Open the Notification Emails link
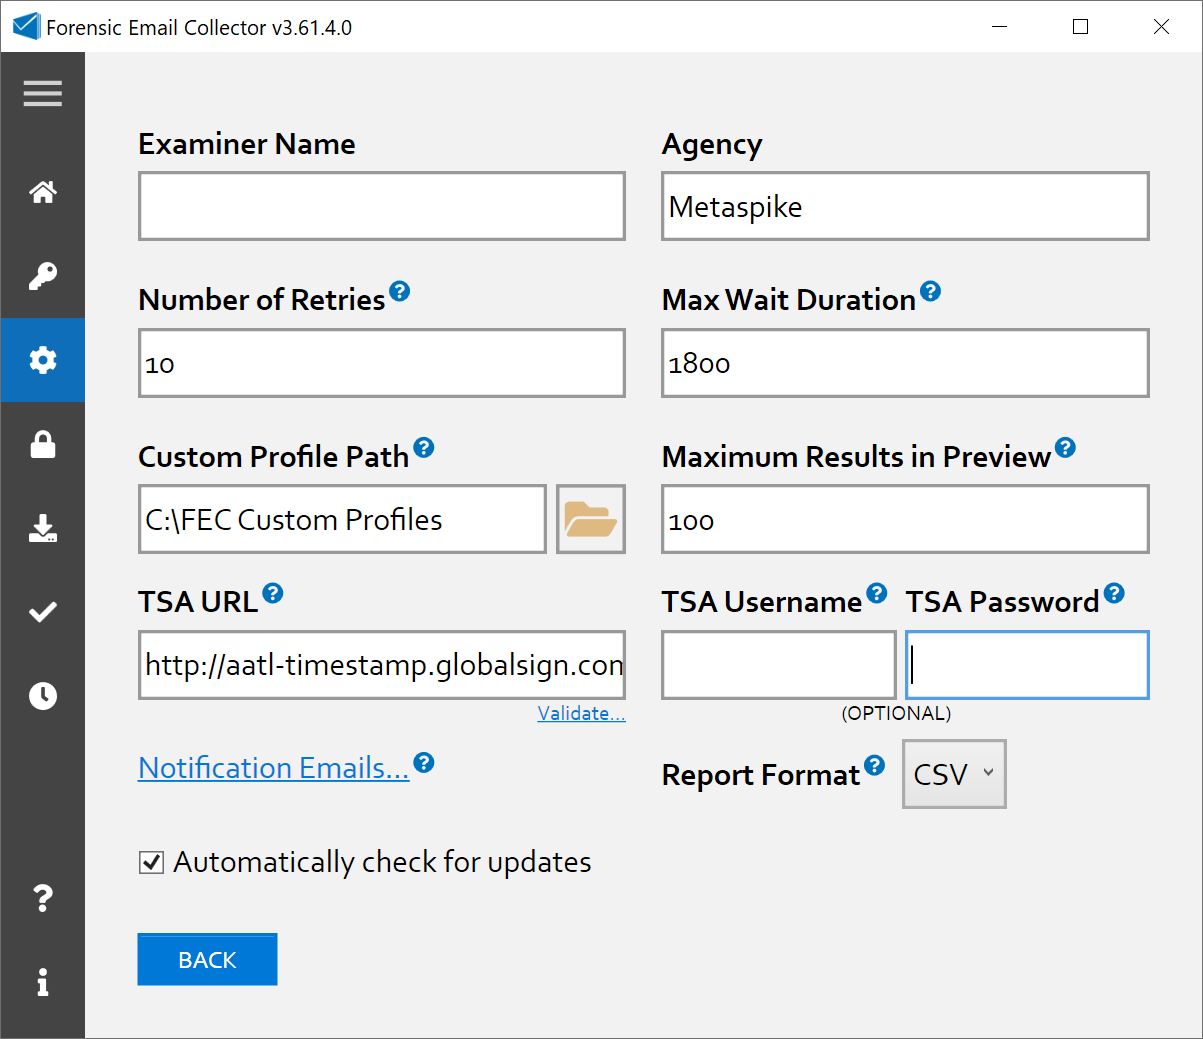 click(273, 768)
